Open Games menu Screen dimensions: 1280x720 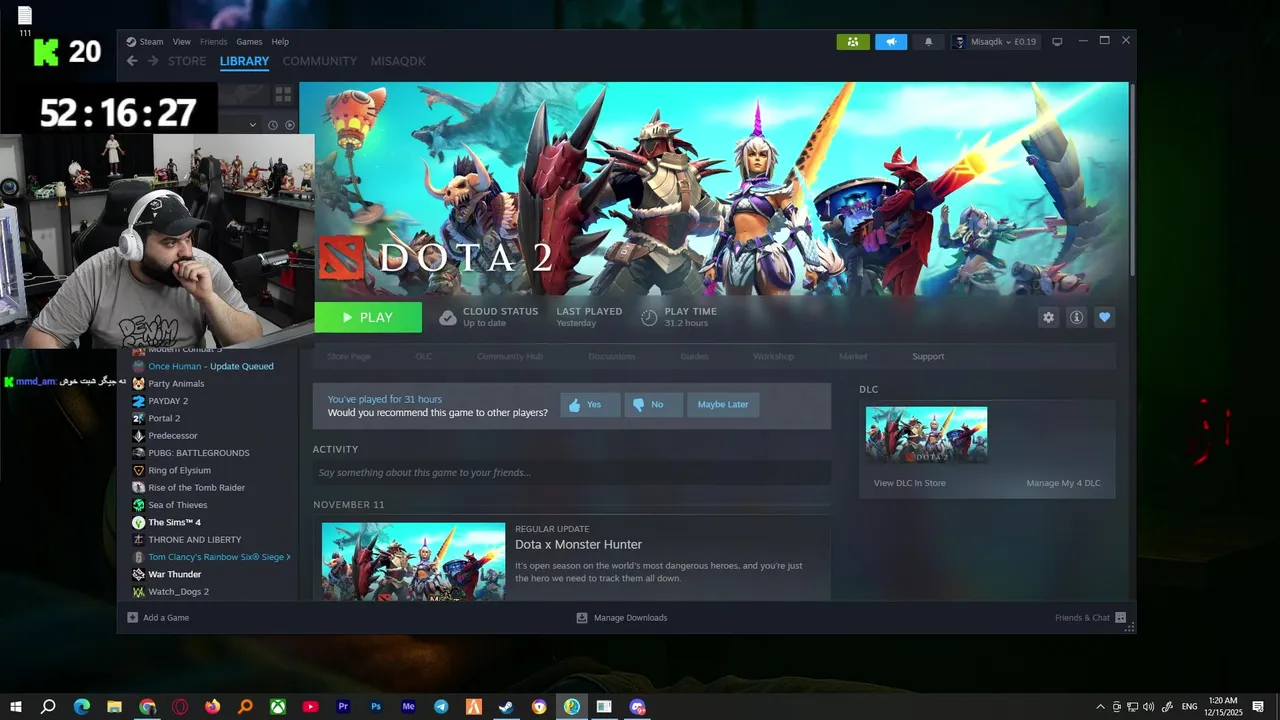[x=249, y=42]
